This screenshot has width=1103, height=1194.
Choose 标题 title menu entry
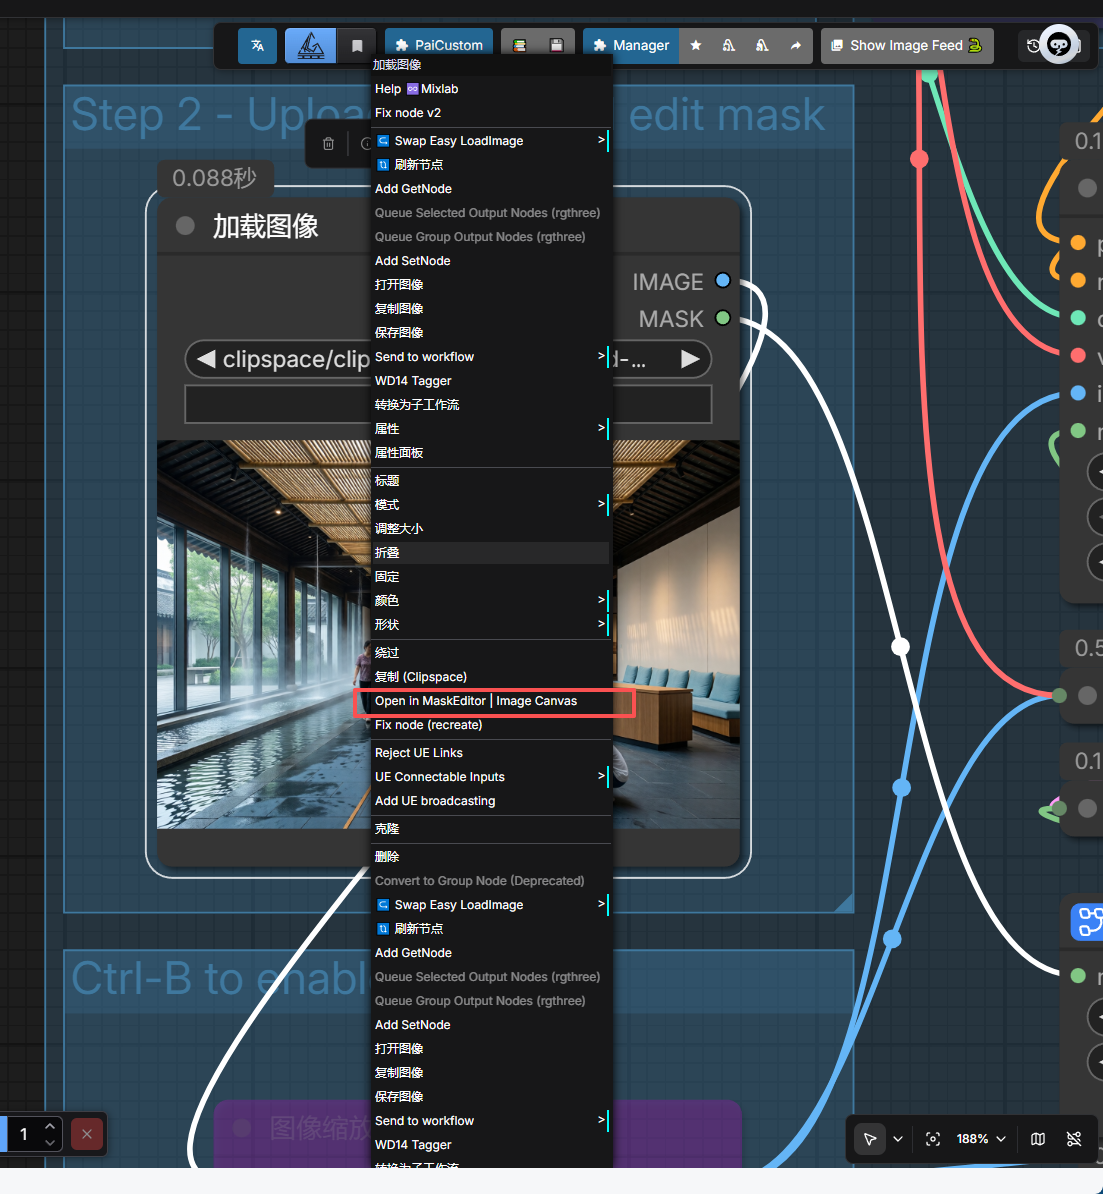click(x=491, y=480)
